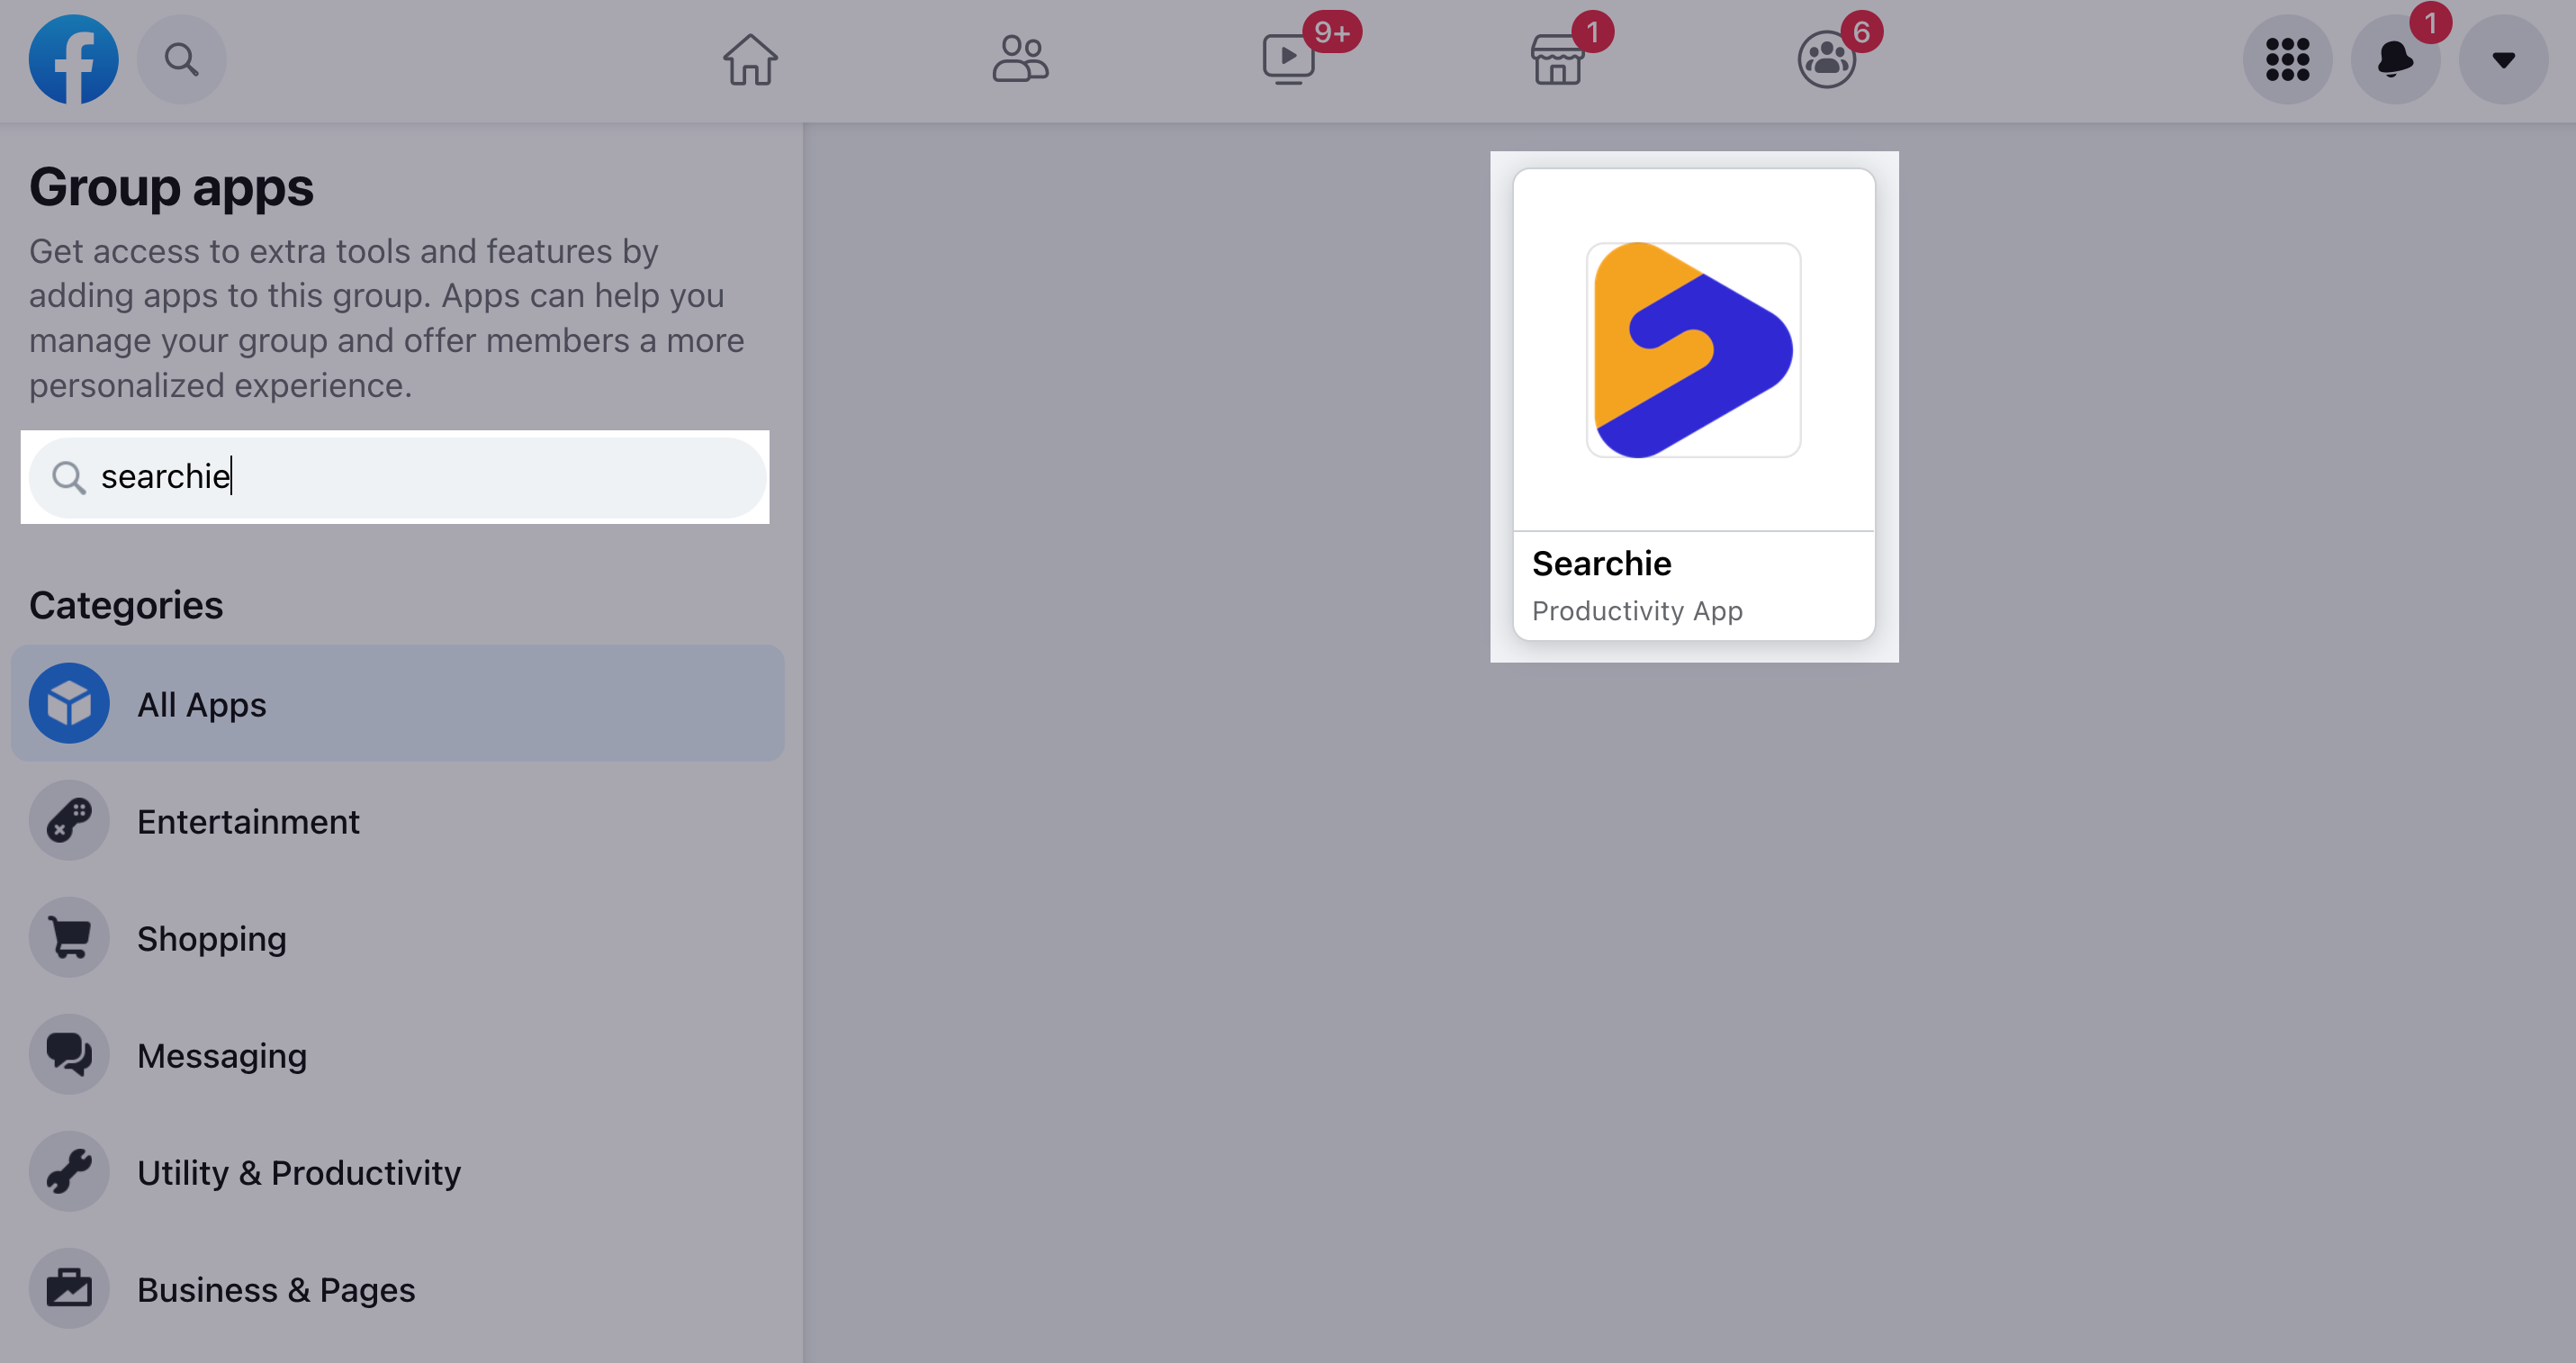Open the Marketplace storefront icon
2576x1363 pixels.
1558,59
